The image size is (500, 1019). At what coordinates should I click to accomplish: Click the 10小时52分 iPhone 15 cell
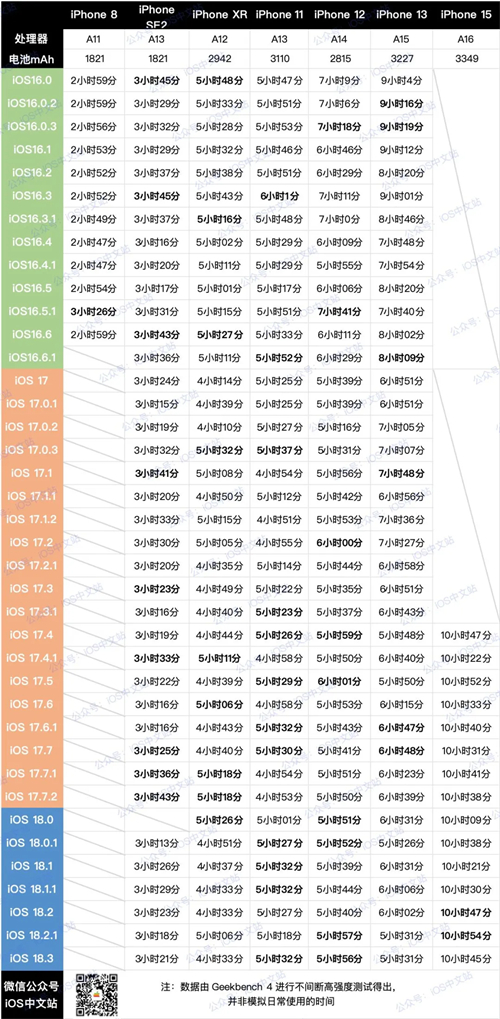pyautogui.click(x=466, y=681)
